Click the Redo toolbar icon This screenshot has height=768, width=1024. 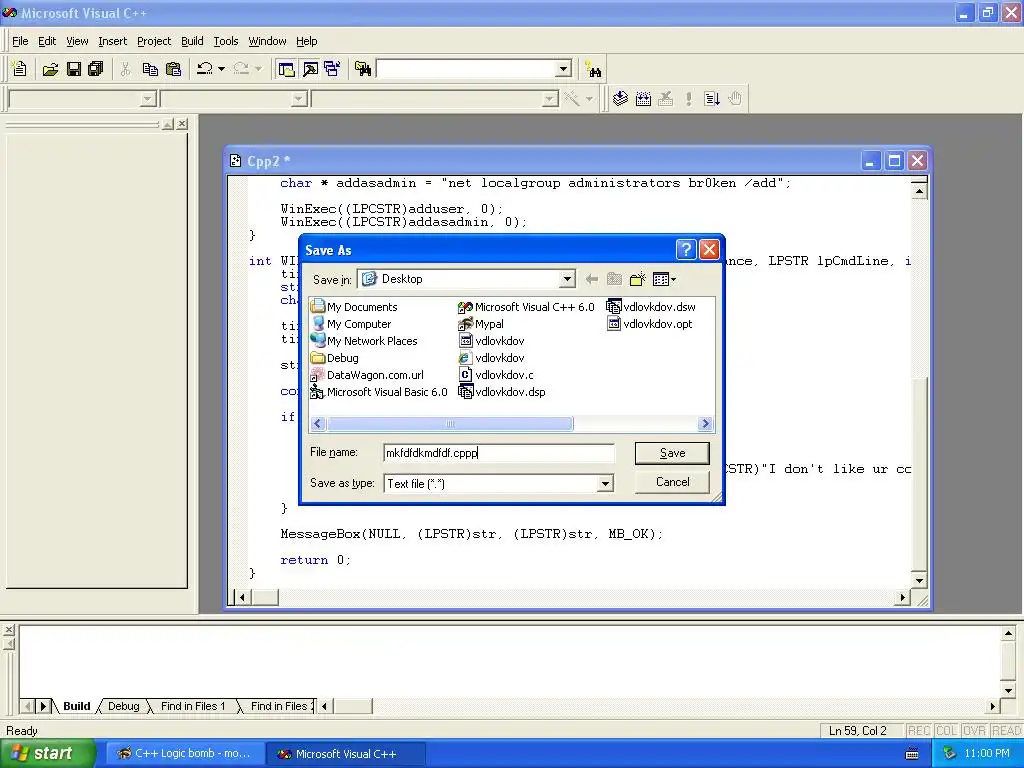pos(241,69)
